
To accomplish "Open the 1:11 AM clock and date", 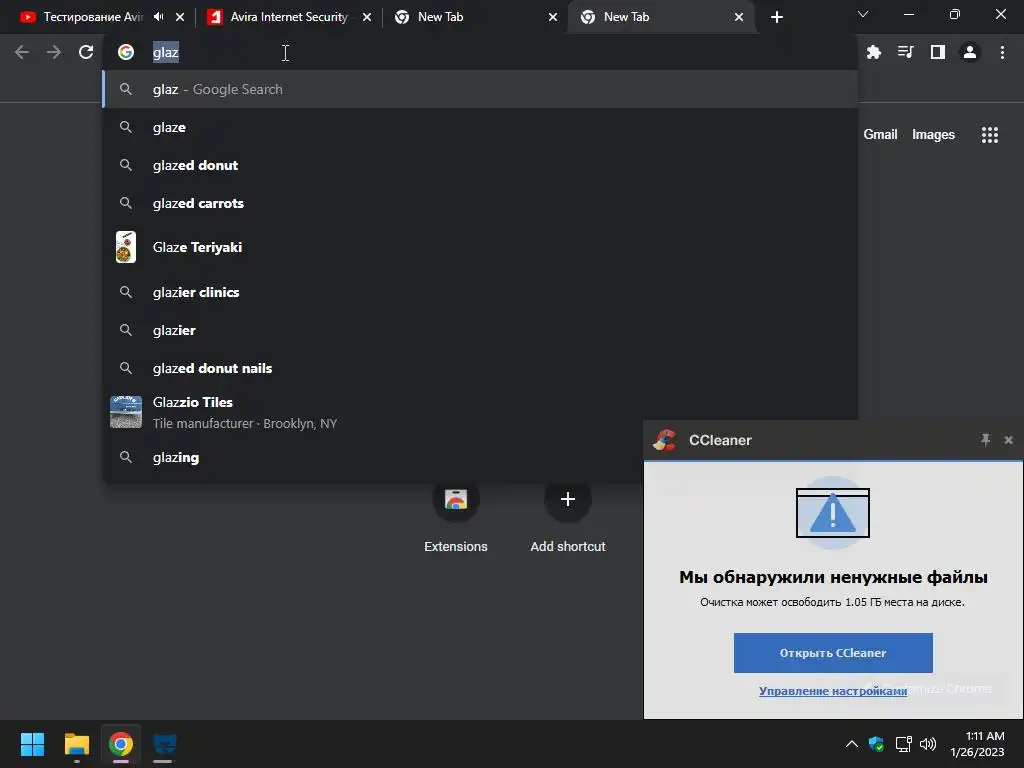I will [x=977, y=744].
